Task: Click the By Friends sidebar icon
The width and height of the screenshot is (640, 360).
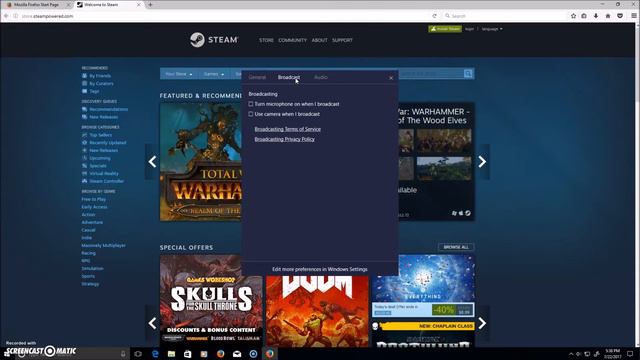Action: [x=84, y=76]
